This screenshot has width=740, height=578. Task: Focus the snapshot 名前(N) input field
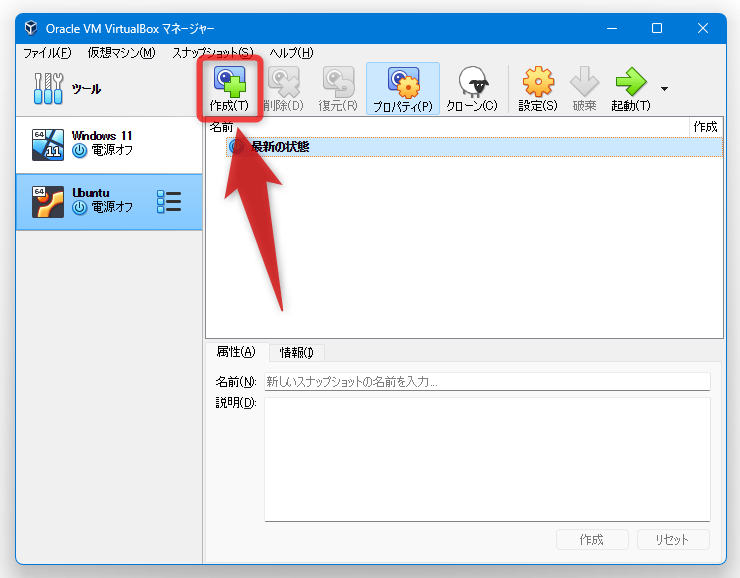pos(487,382)
